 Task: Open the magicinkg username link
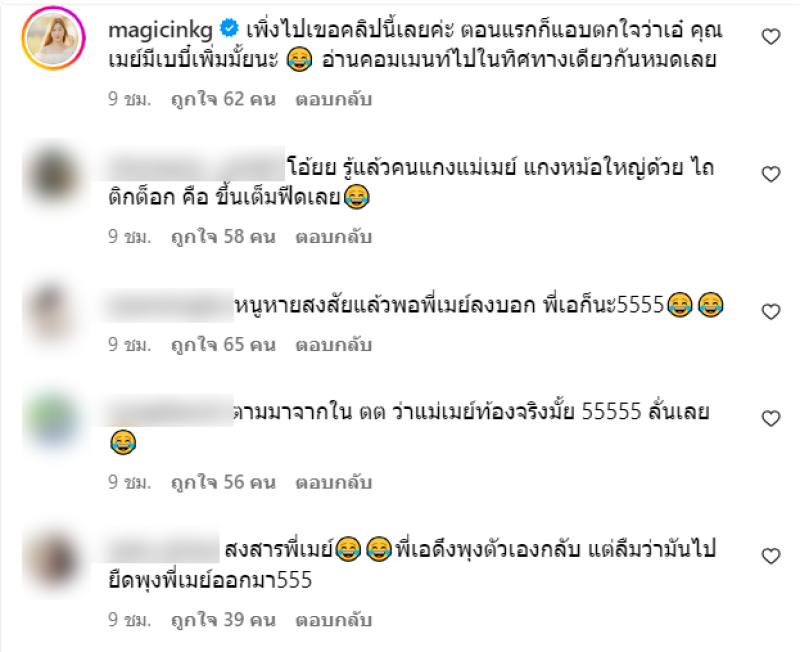click(160, 31)
